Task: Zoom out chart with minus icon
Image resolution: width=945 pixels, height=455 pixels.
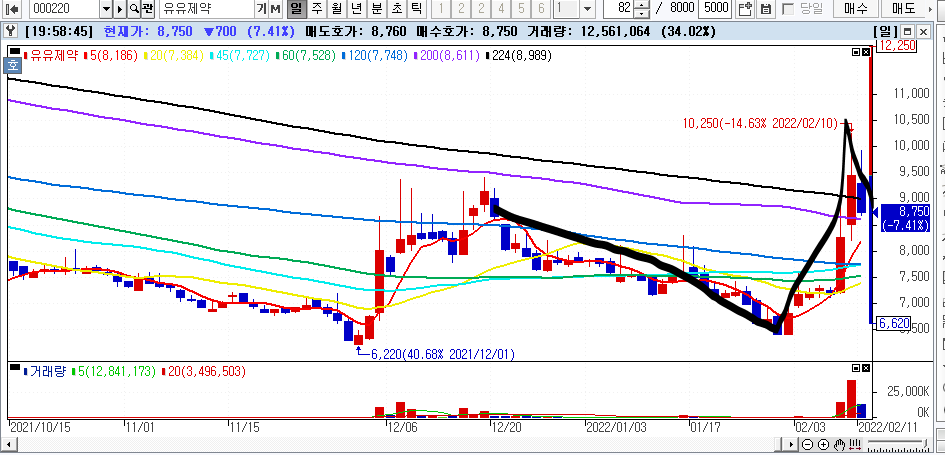Action: 808,445
